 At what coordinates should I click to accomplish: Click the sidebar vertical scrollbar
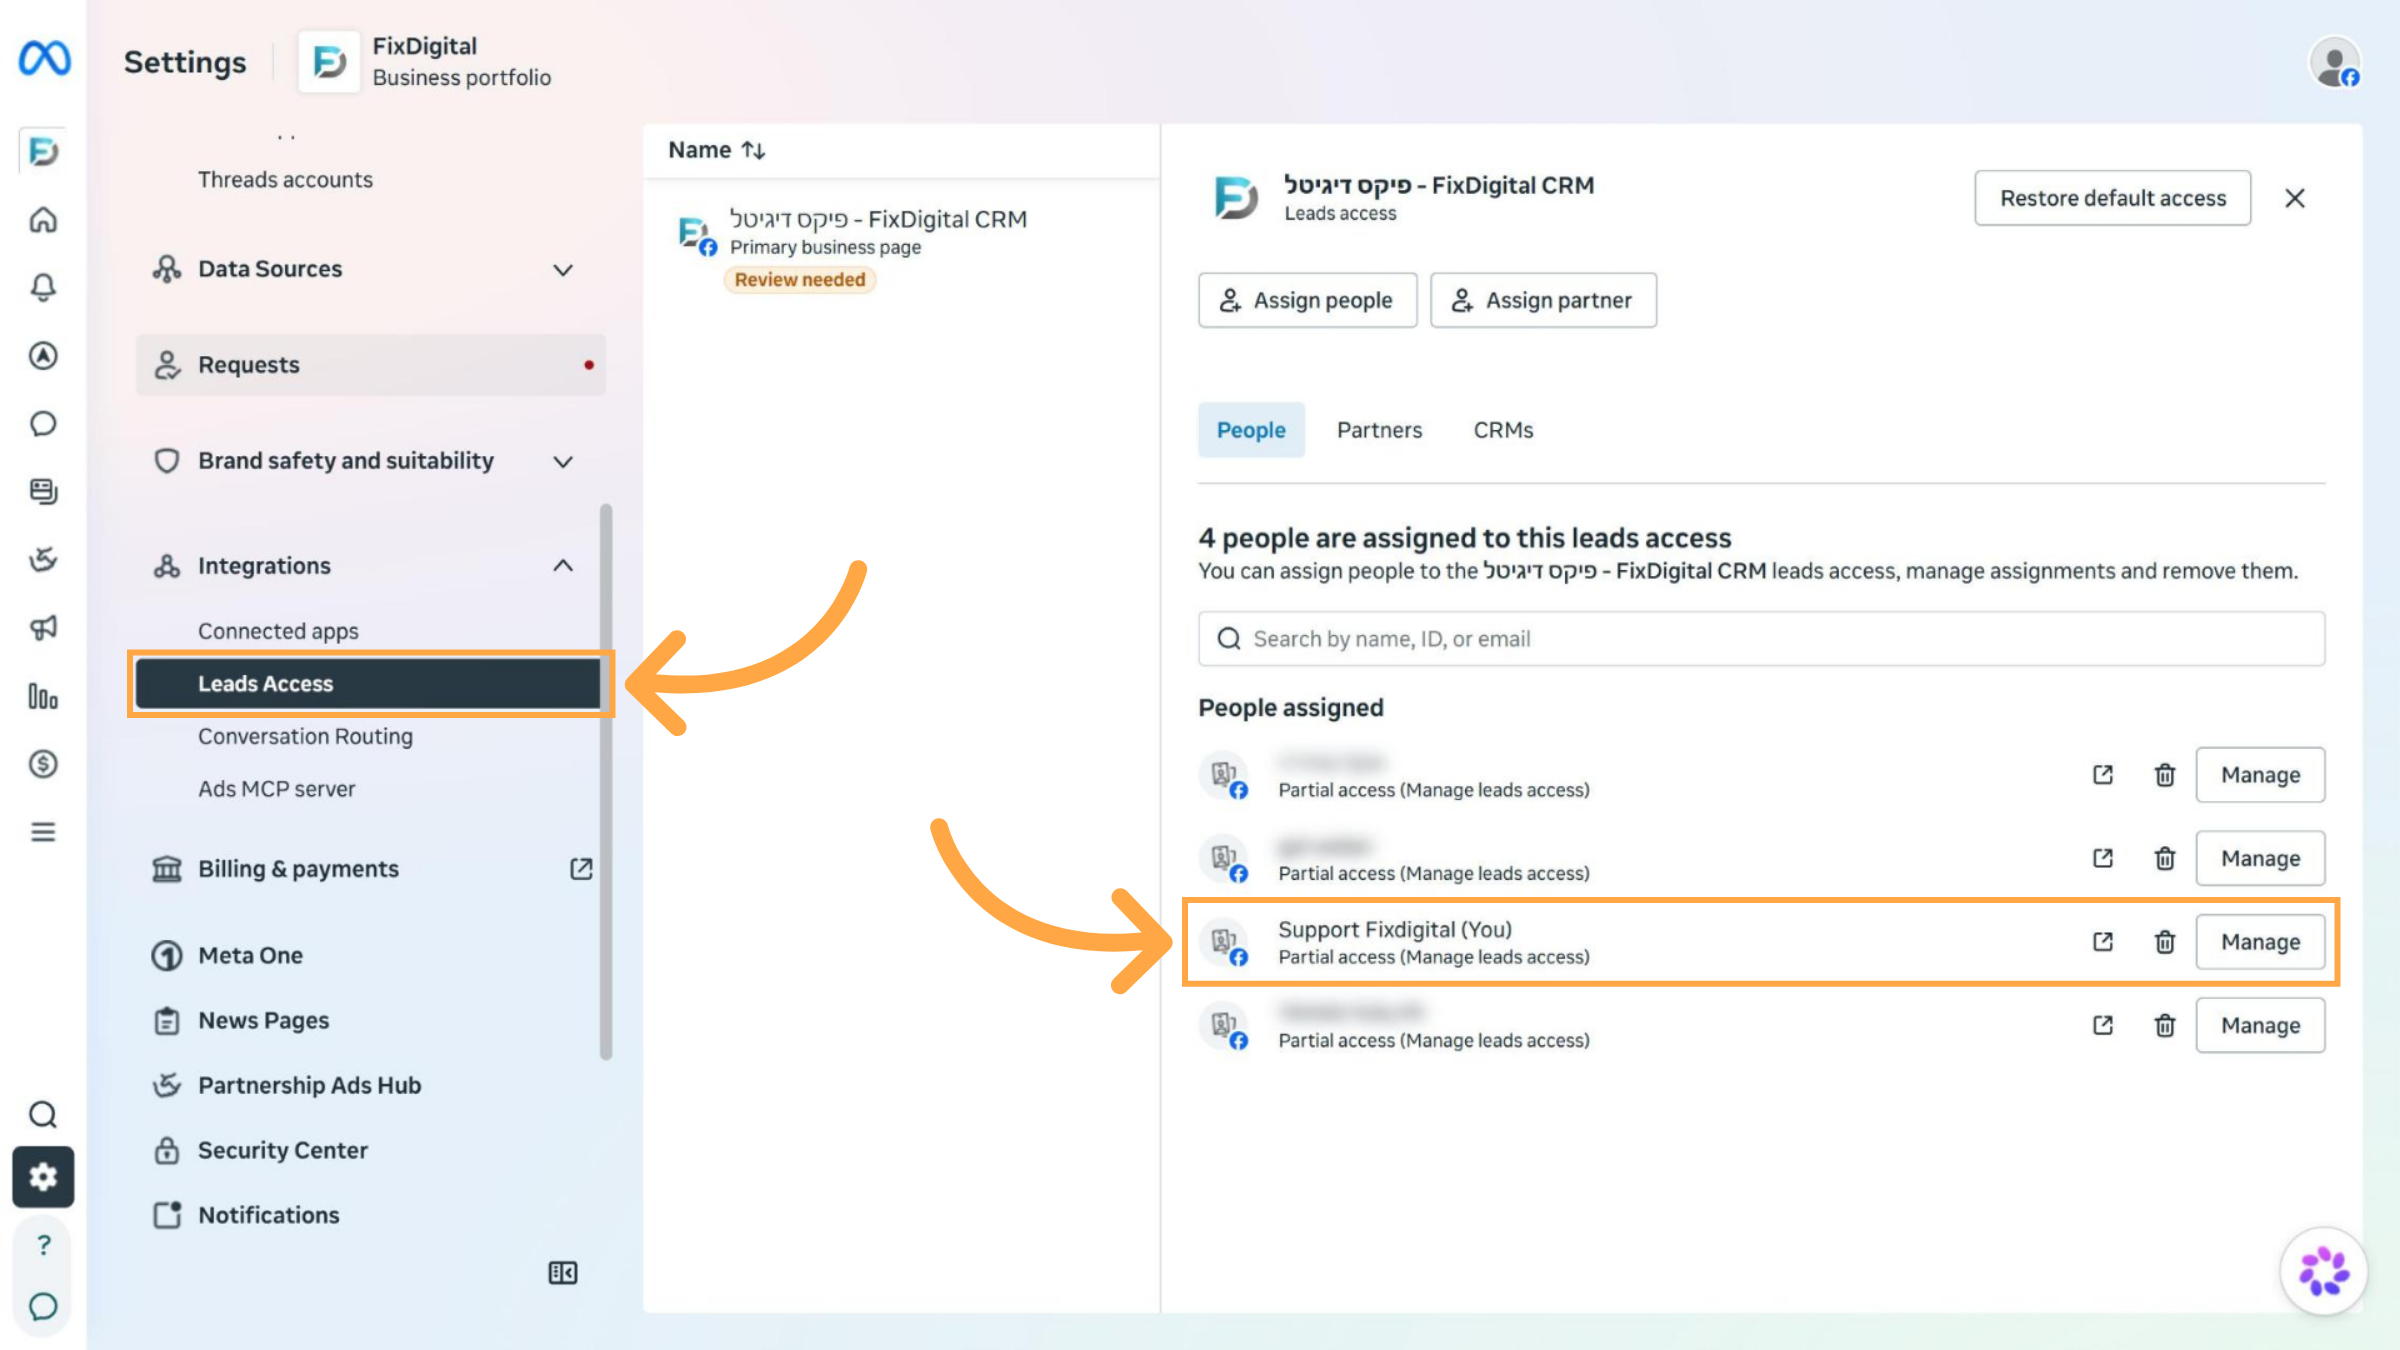(606, 782)
